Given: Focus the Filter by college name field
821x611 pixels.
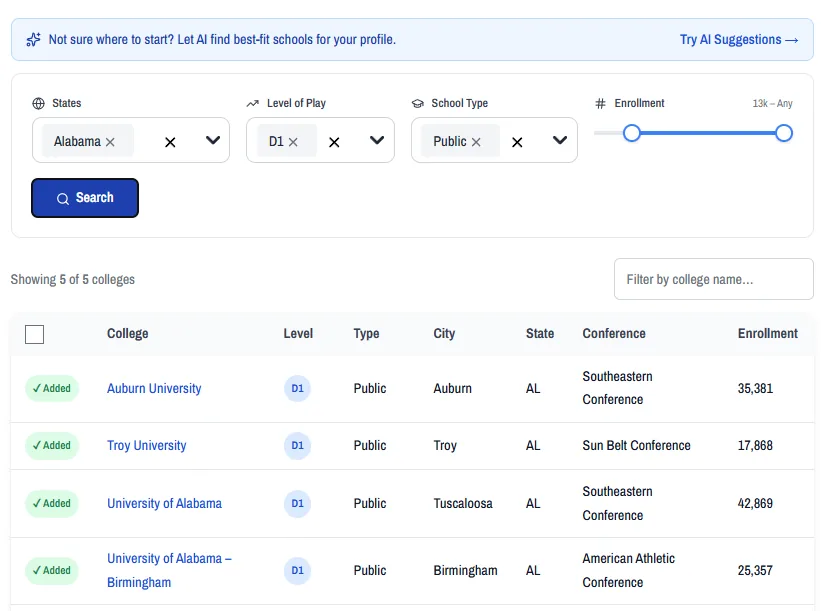Looking at the screenshot, I should pyautogui.click(x=714, y=279).
